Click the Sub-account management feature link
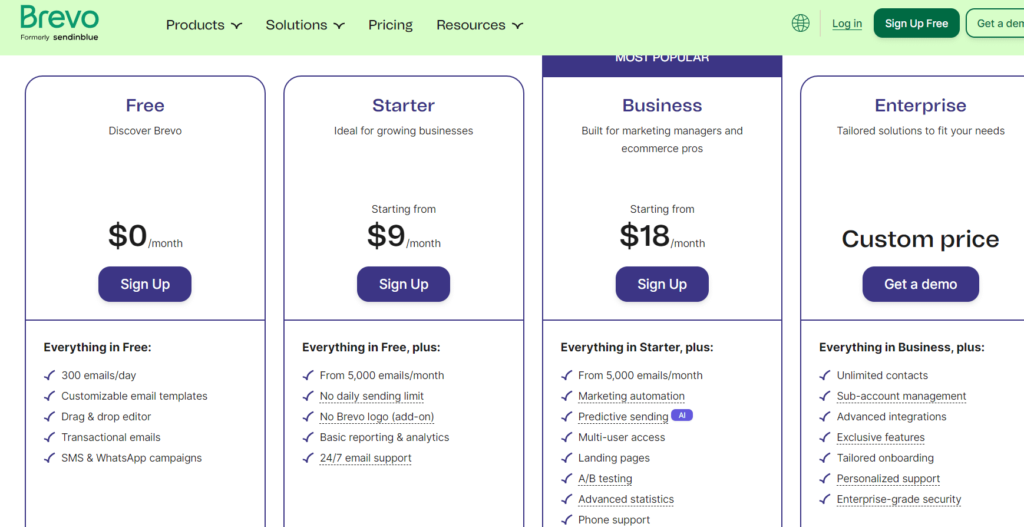1024x527 pixels. coord(901,396)
